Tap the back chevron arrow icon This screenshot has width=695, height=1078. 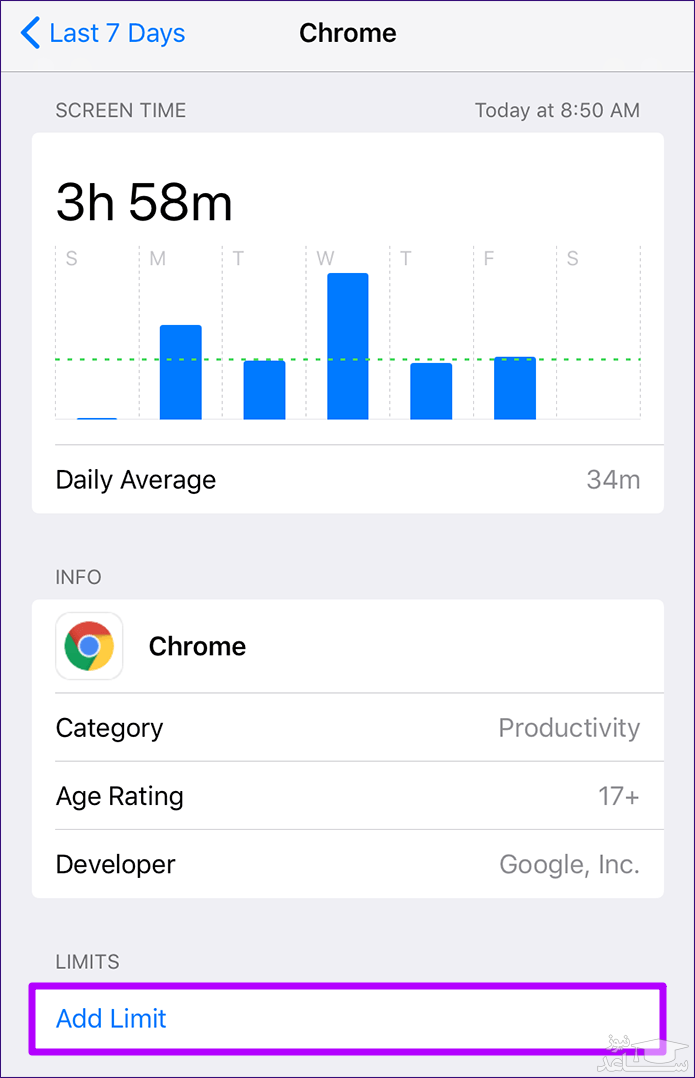(x=30, y=33)
